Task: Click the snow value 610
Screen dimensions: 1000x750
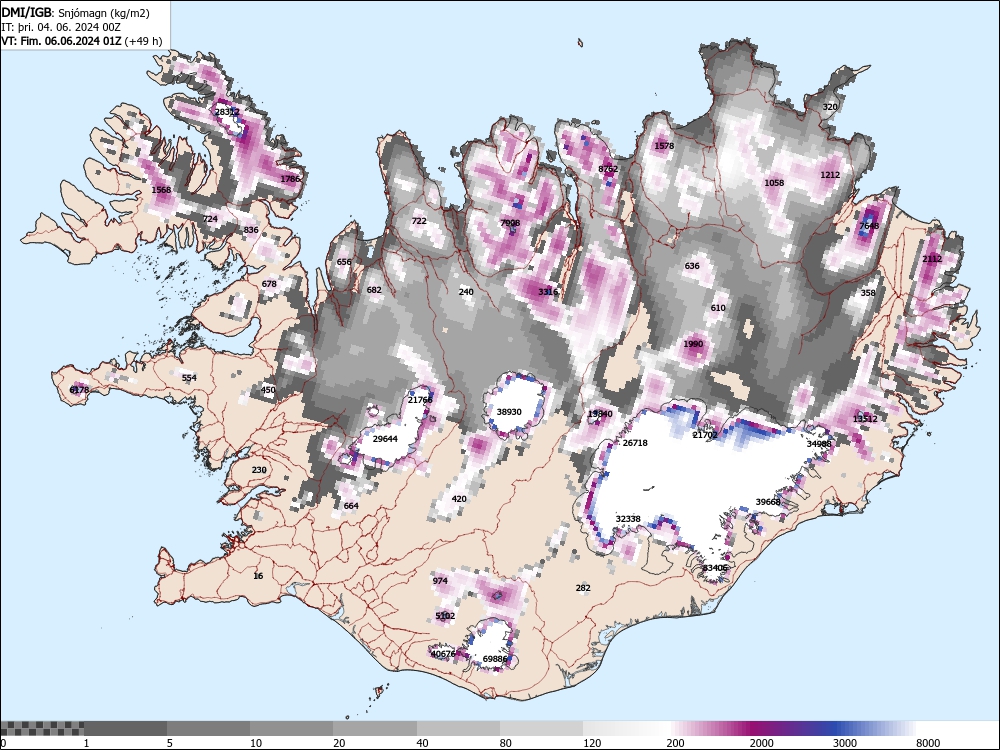Action: pos(718,308)
